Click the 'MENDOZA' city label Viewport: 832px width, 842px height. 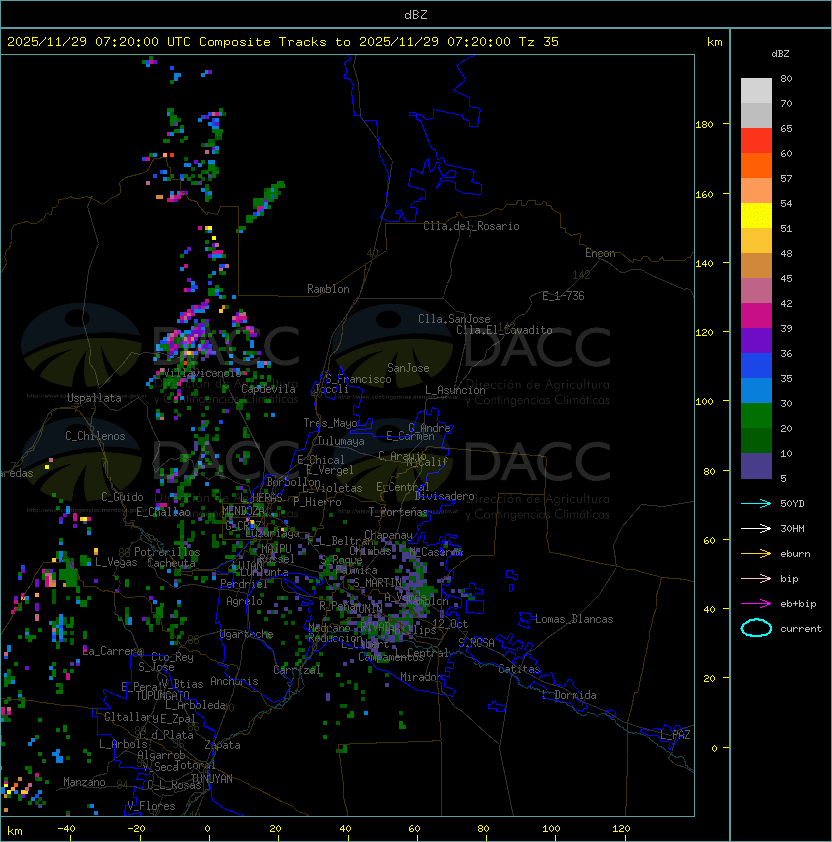(243, 510)
